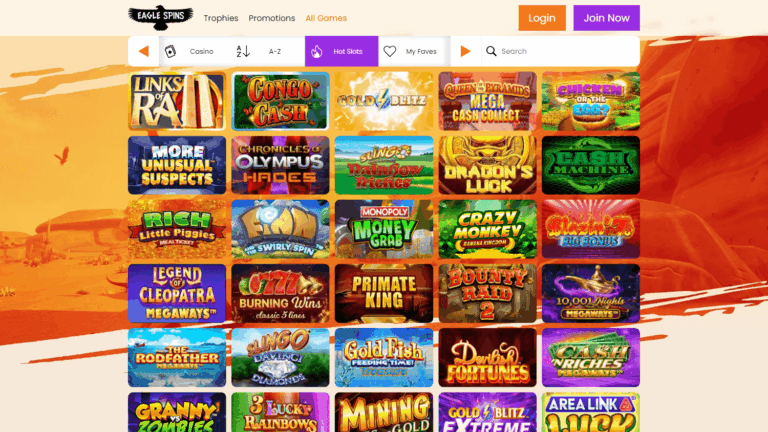This screenshot has height=432, width=768.
Task: Open My Faves heart icon
Action: coord(390,51)
